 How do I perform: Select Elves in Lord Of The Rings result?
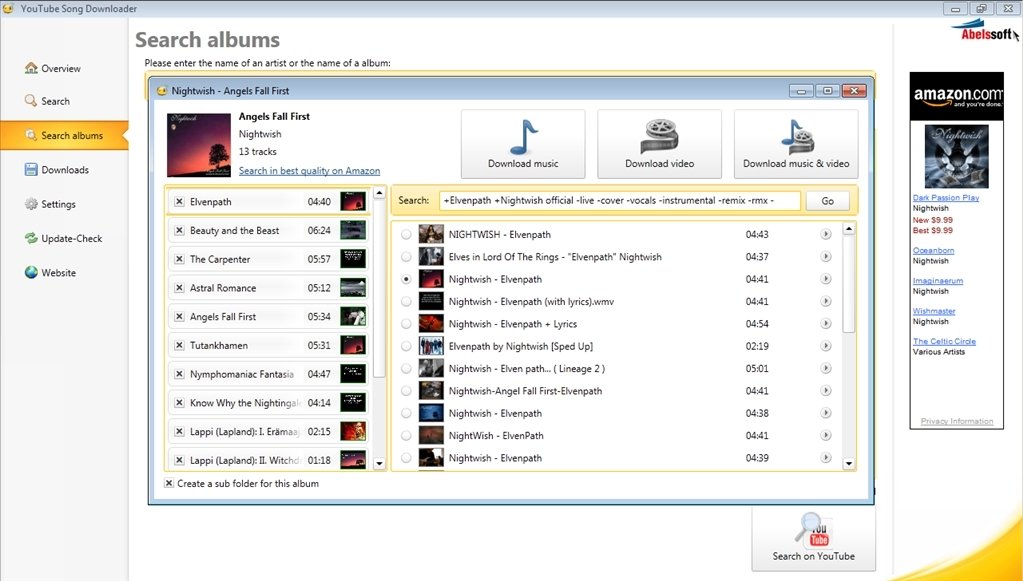click(406, 256)
